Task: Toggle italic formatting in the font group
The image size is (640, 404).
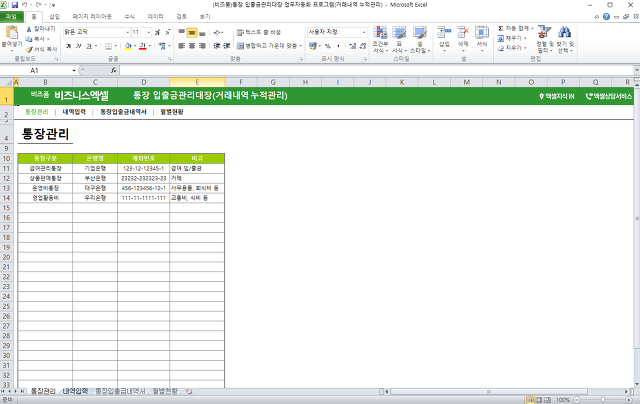Action: pos(78,46)
